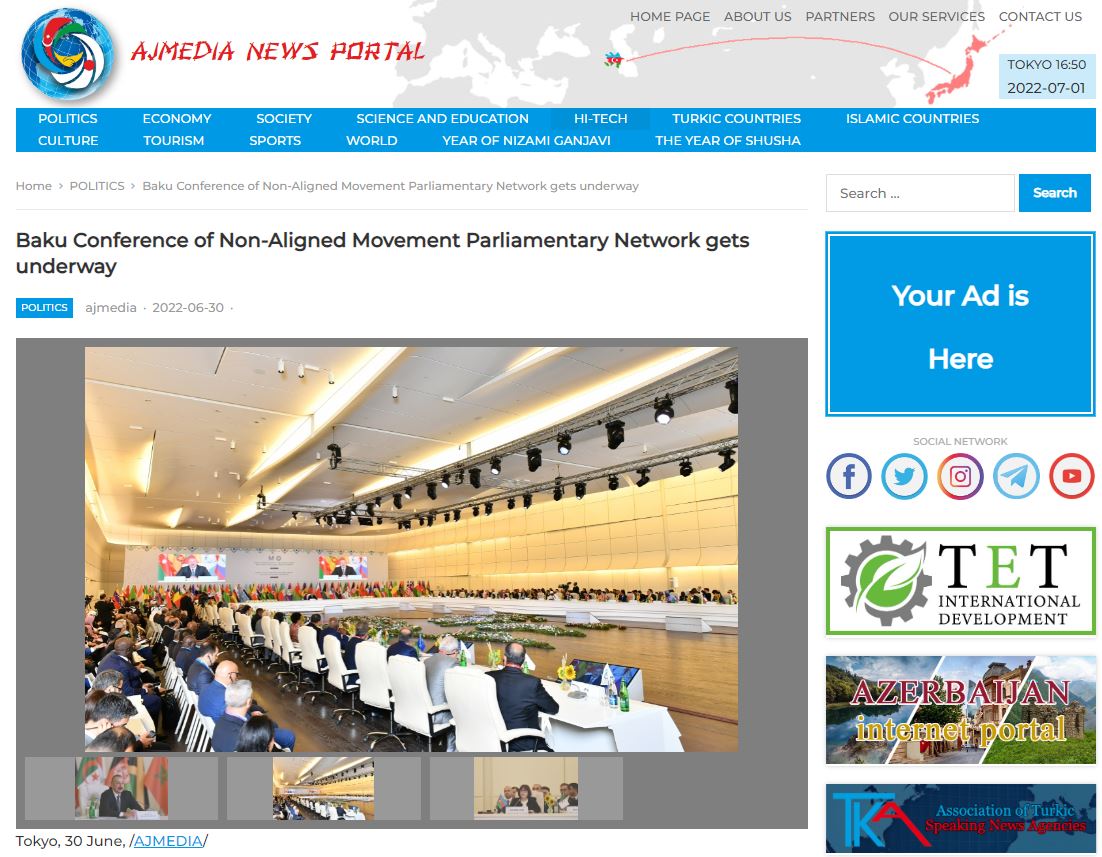This screenshot has height=857, width=1102.
Task: Open the Instagram social icon
Action: 960,476
